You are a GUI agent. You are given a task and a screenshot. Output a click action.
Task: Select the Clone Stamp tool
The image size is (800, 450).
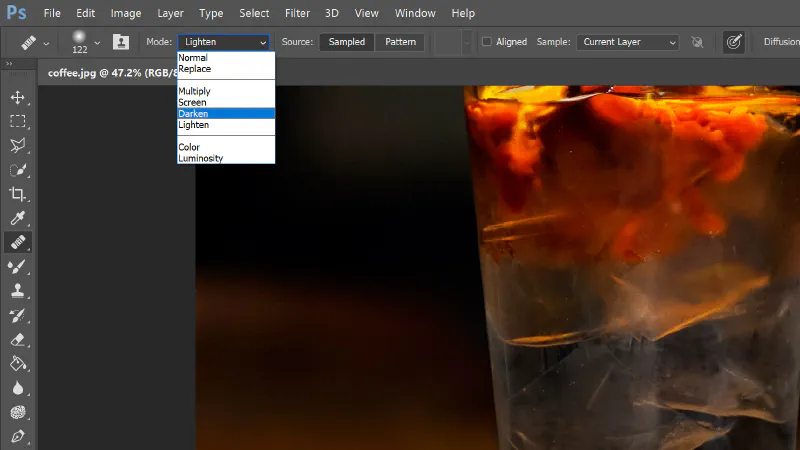pyautogui.click(x=17, y=291)
